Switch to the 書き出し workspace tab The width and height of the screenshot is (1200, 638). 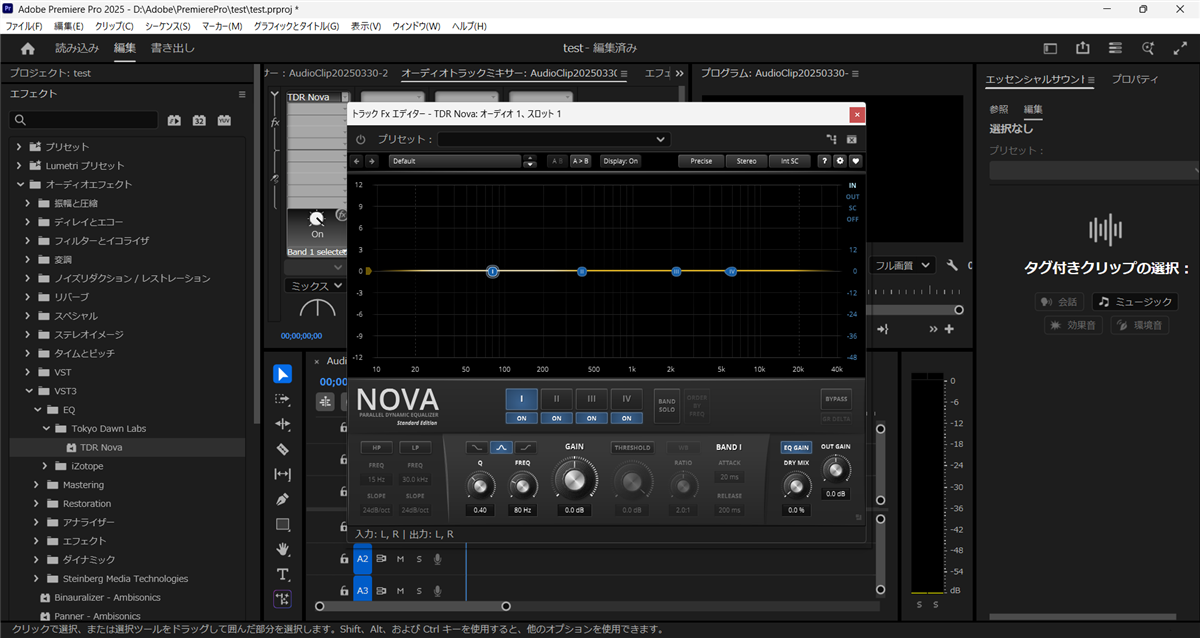(172, 48)
